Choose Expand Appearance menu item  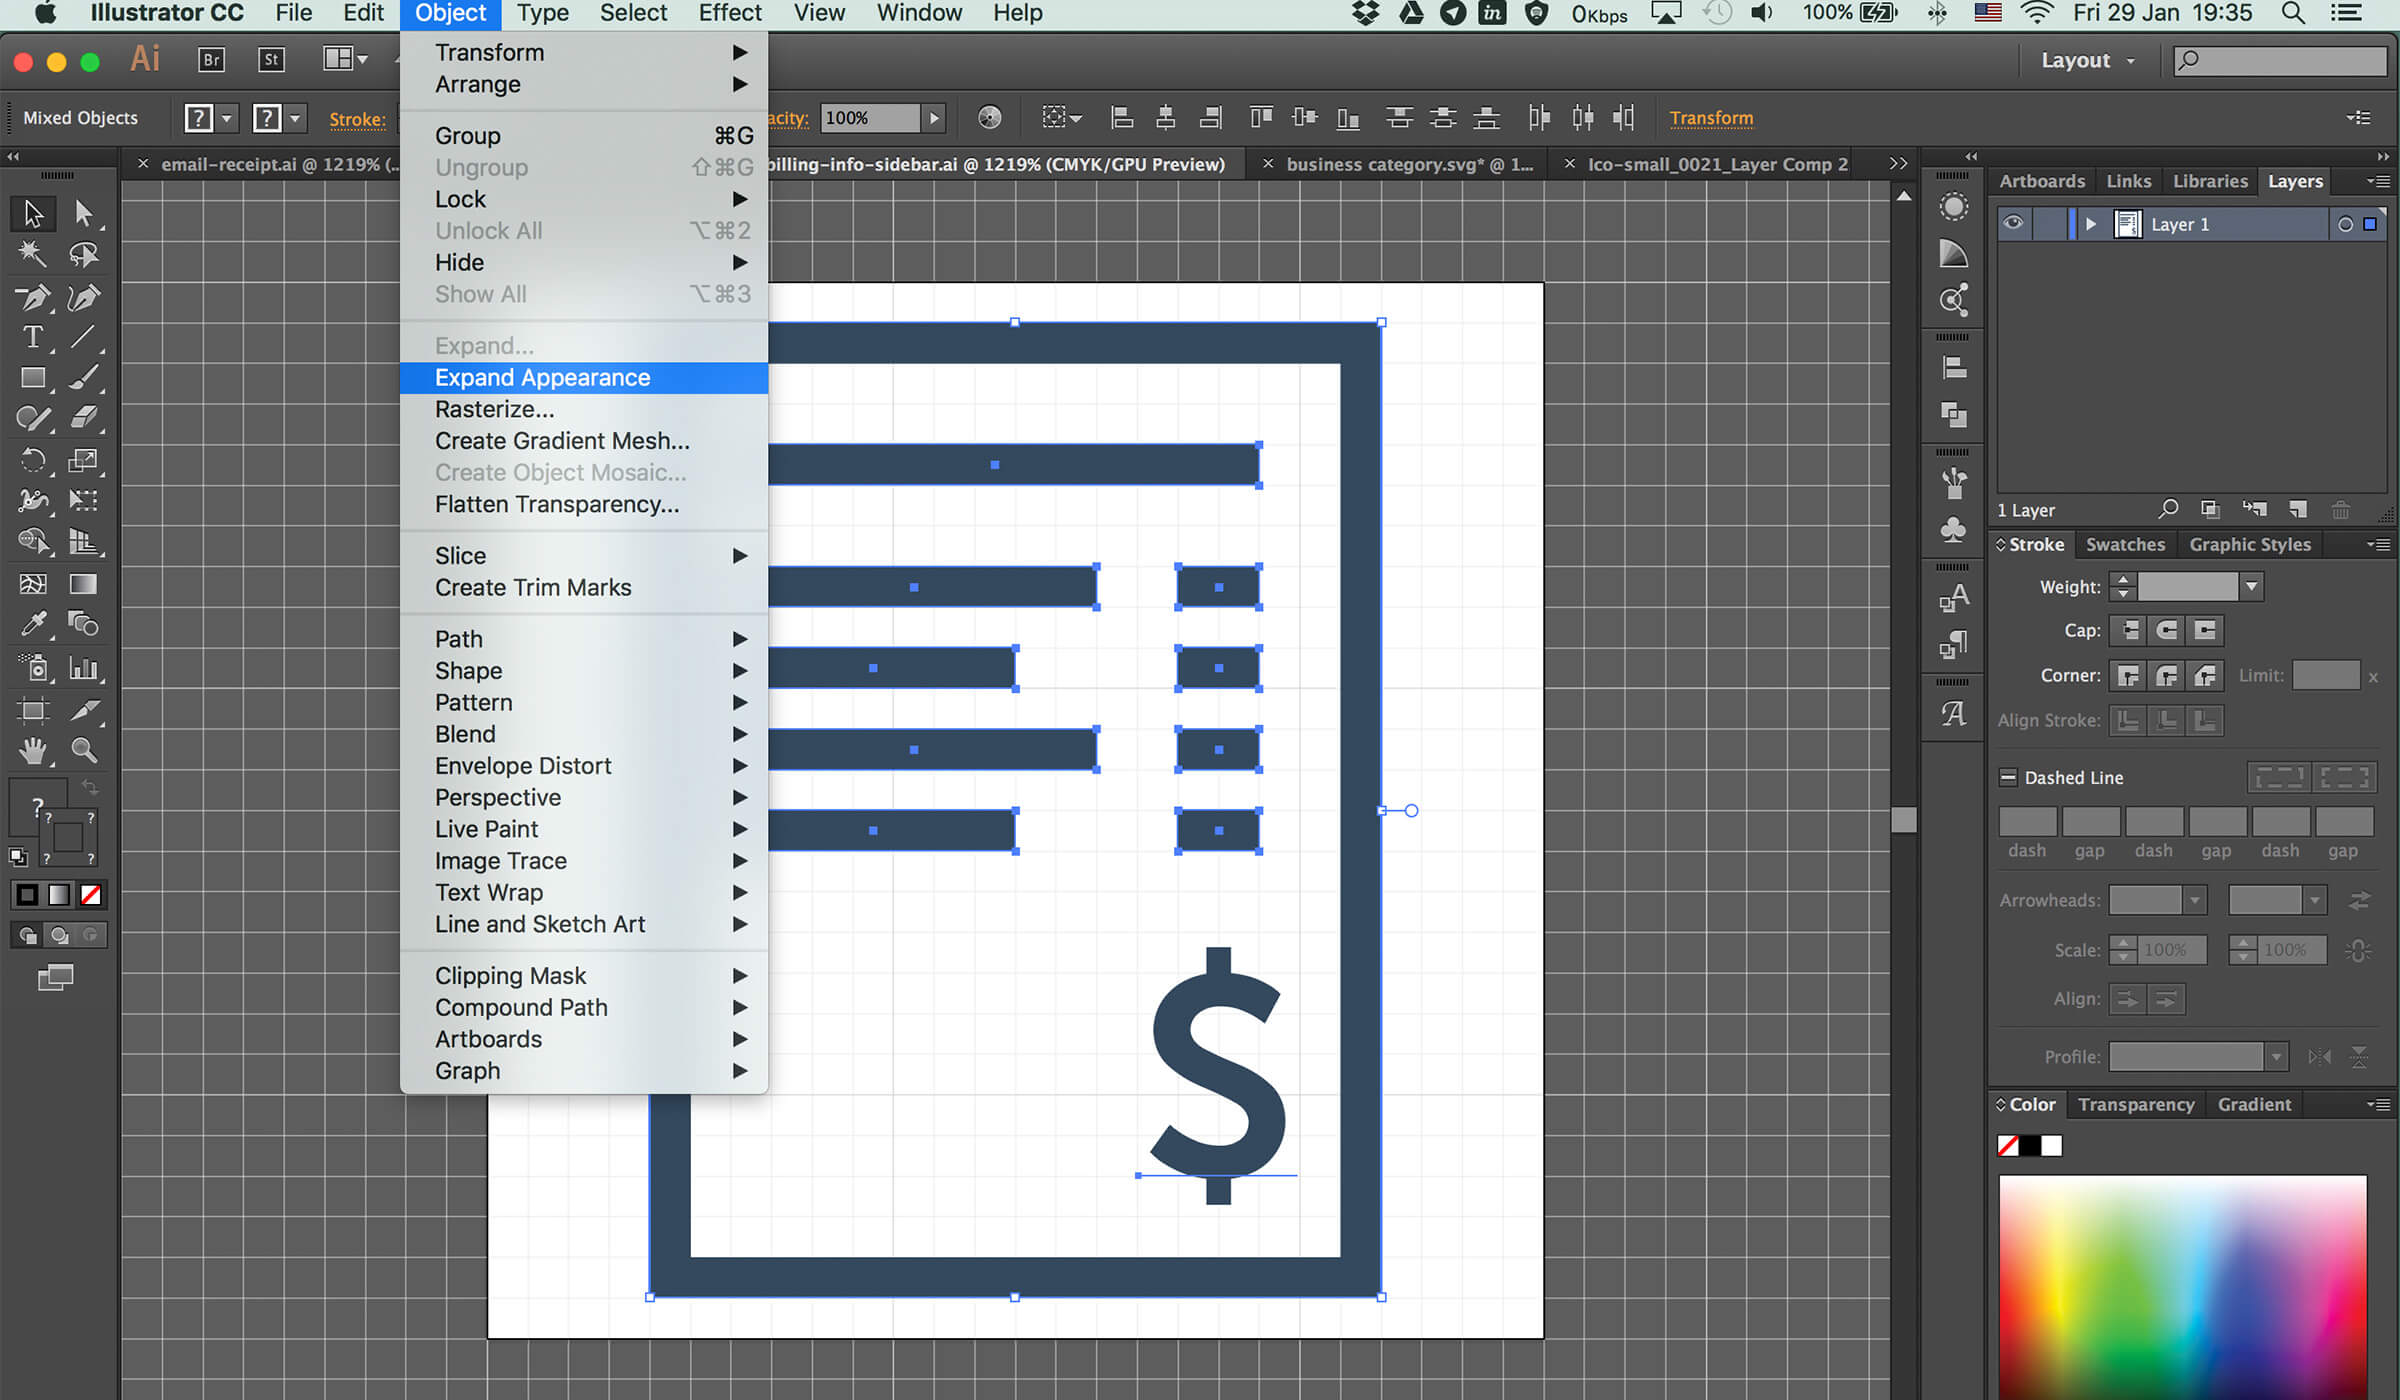pos(584,377)
